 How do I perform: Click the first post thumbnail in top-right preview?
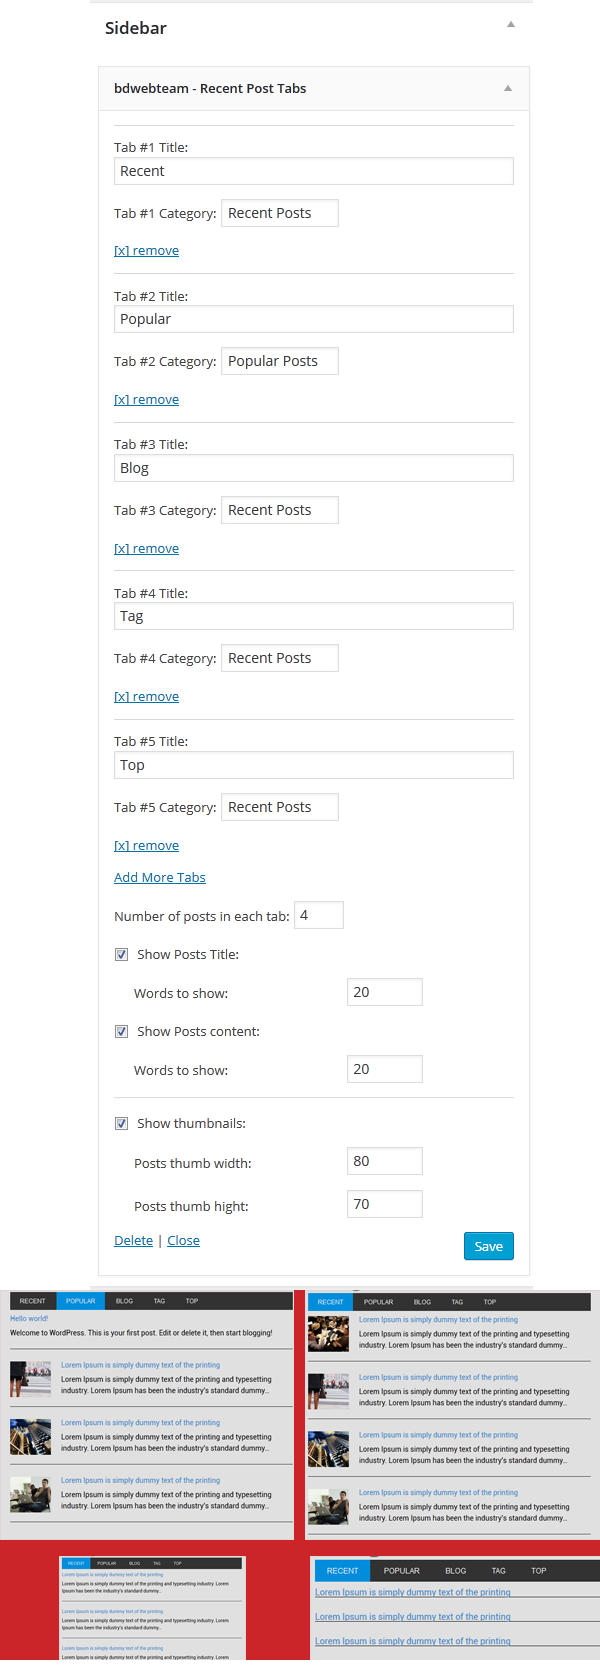pyautogui.click(x=328, y=1333)
